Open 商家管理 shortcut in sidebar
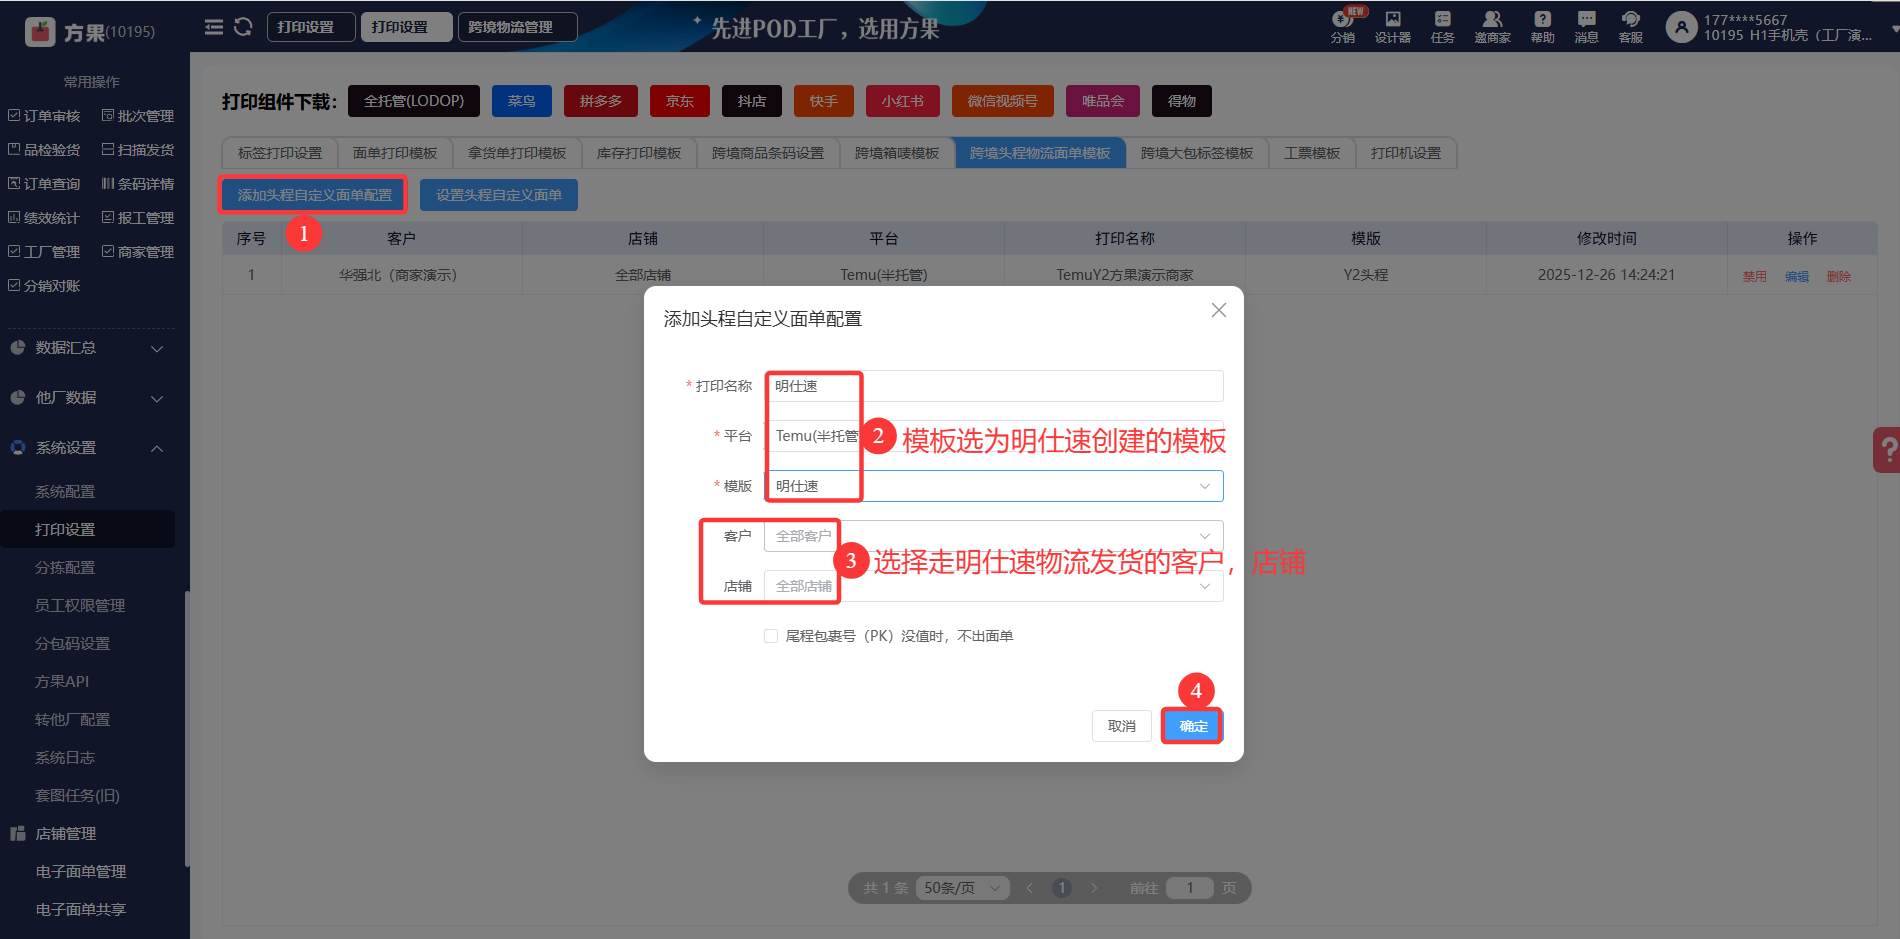1900x939 pixels. pos(139,252)
